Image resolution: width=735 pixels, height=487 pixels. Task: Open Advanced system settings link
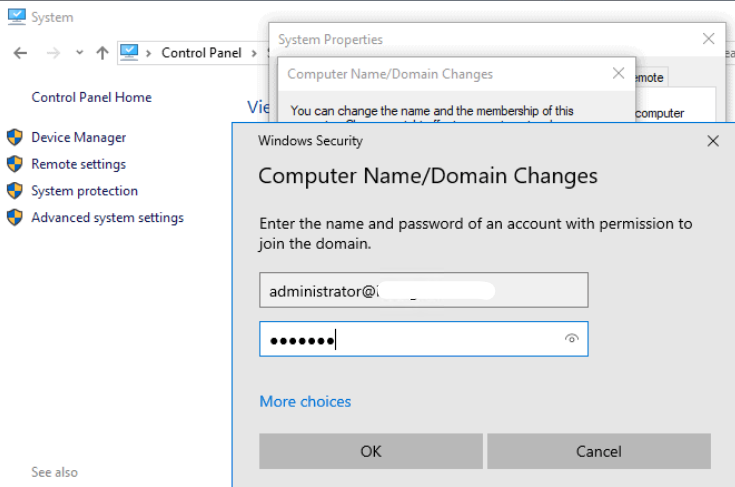(107, 217)
